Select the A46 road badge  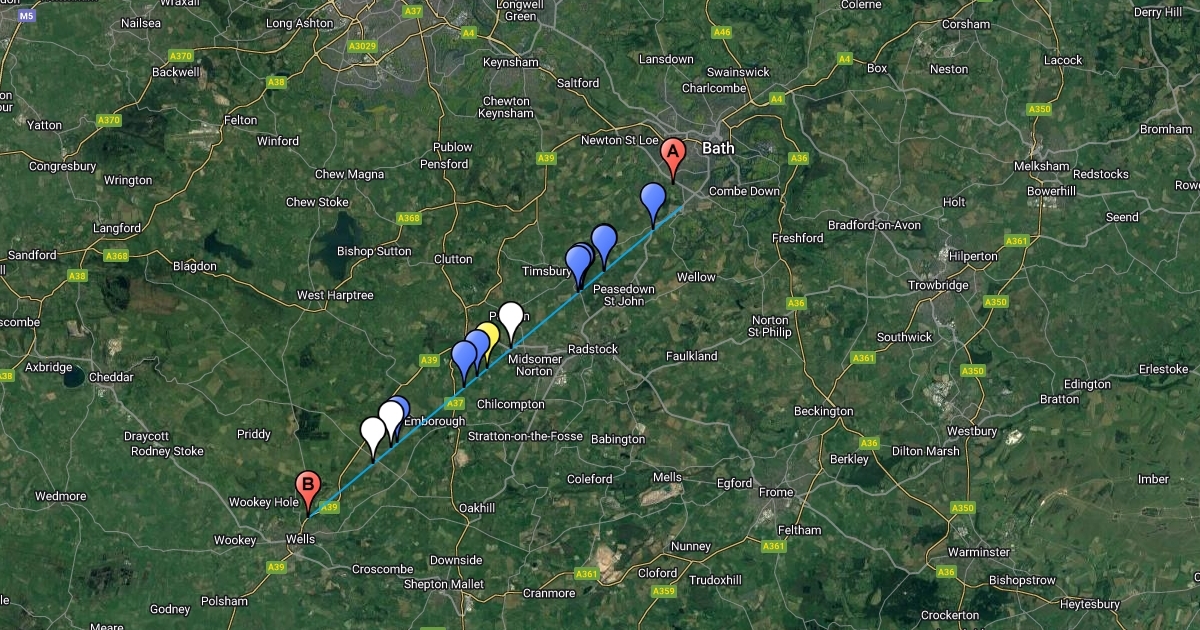pos(722,32)
